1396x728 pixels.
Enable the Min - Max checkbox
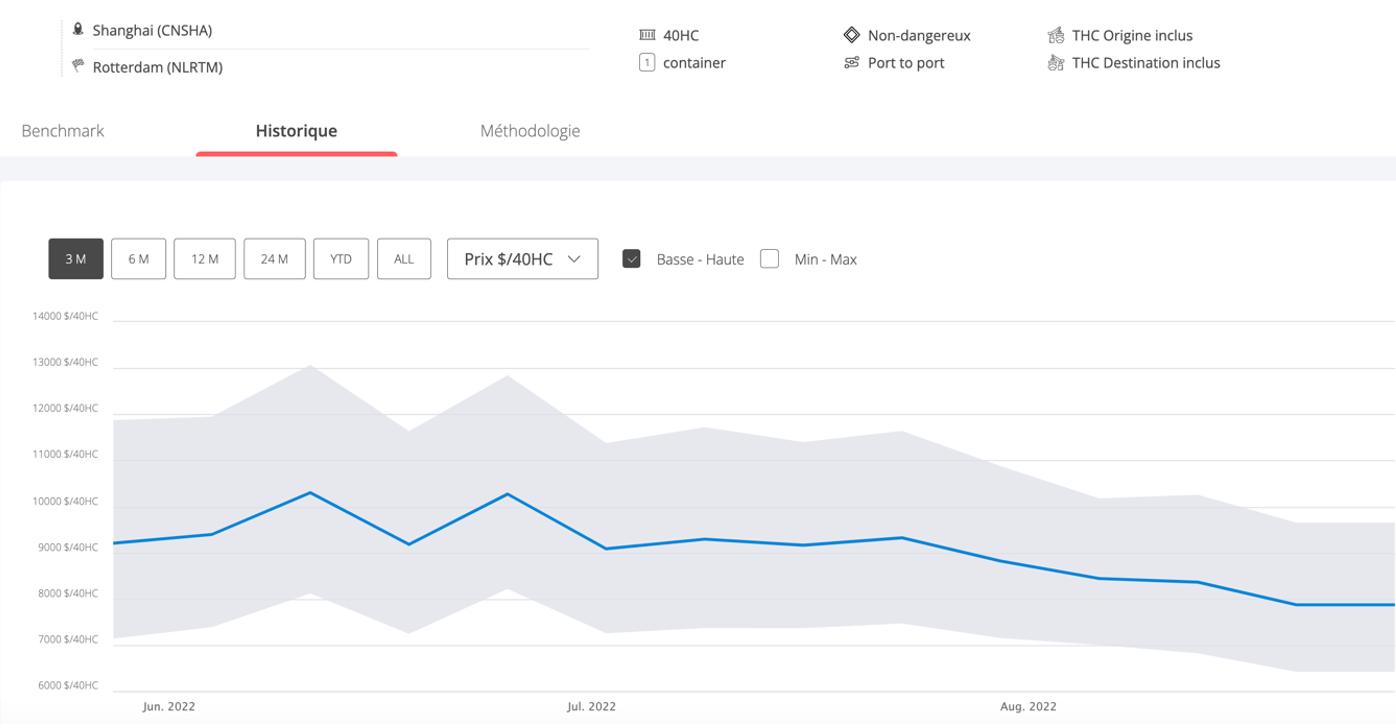tap(769, 259)
